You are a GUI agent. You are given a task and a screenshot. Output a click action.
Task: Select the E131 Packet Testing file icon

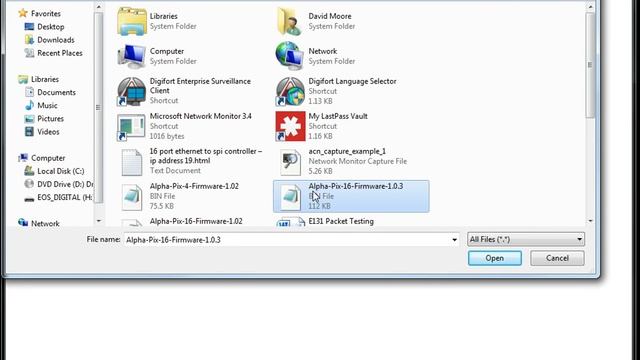[290, 222]
